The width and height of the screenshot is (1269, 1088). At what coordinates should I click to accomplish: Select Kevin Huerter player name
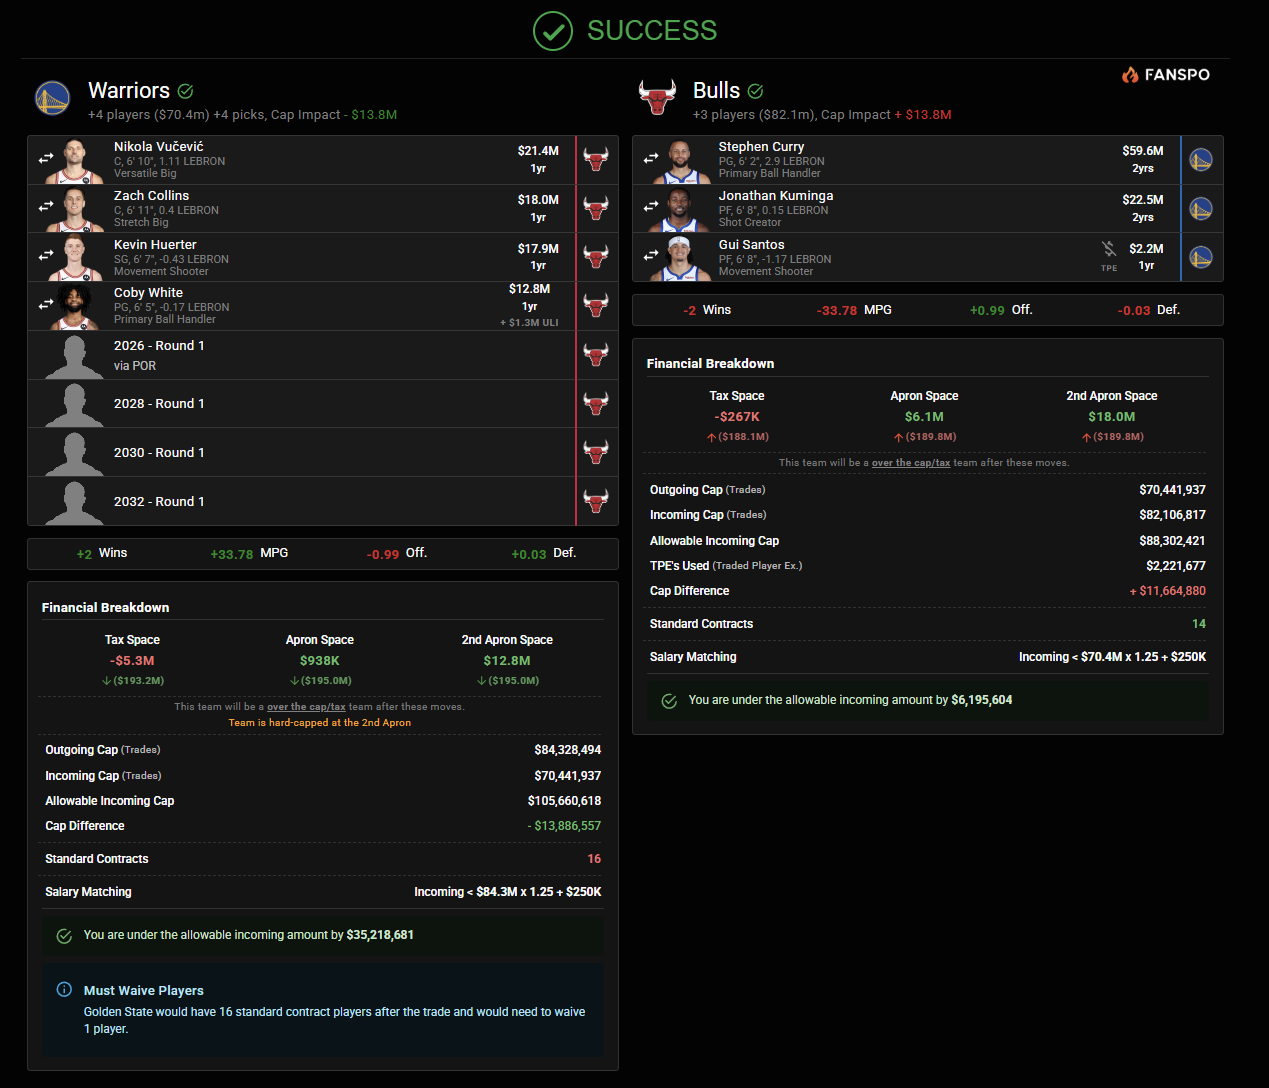point(155,244)
